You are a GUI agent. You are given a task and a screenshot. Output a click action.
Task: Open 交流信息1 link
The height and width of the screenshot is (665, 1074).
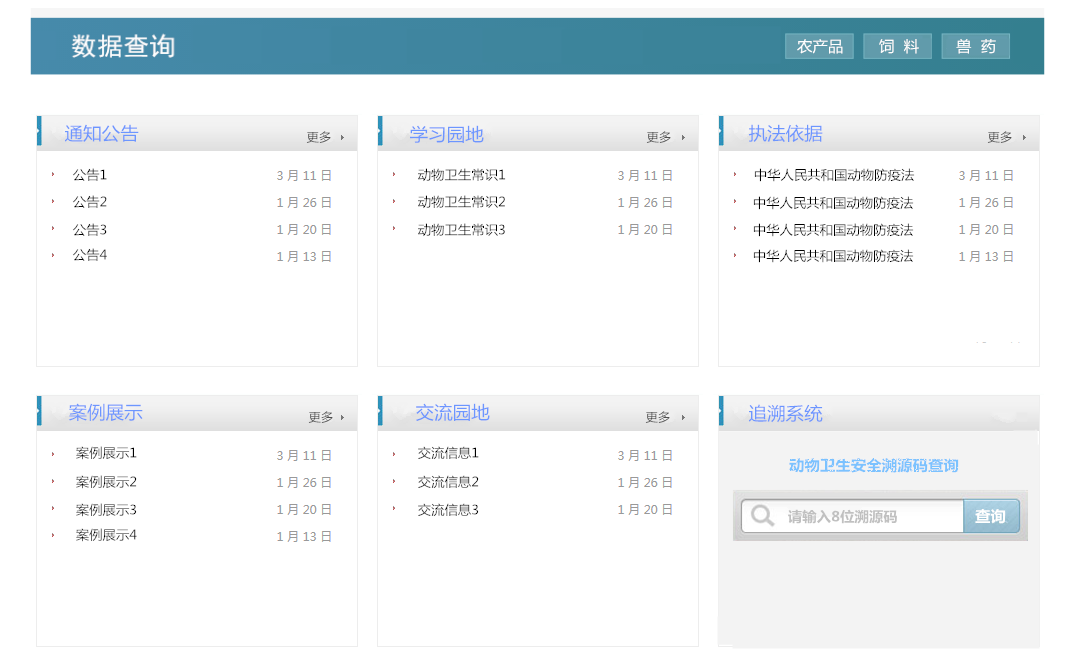(x=448, y=453)
